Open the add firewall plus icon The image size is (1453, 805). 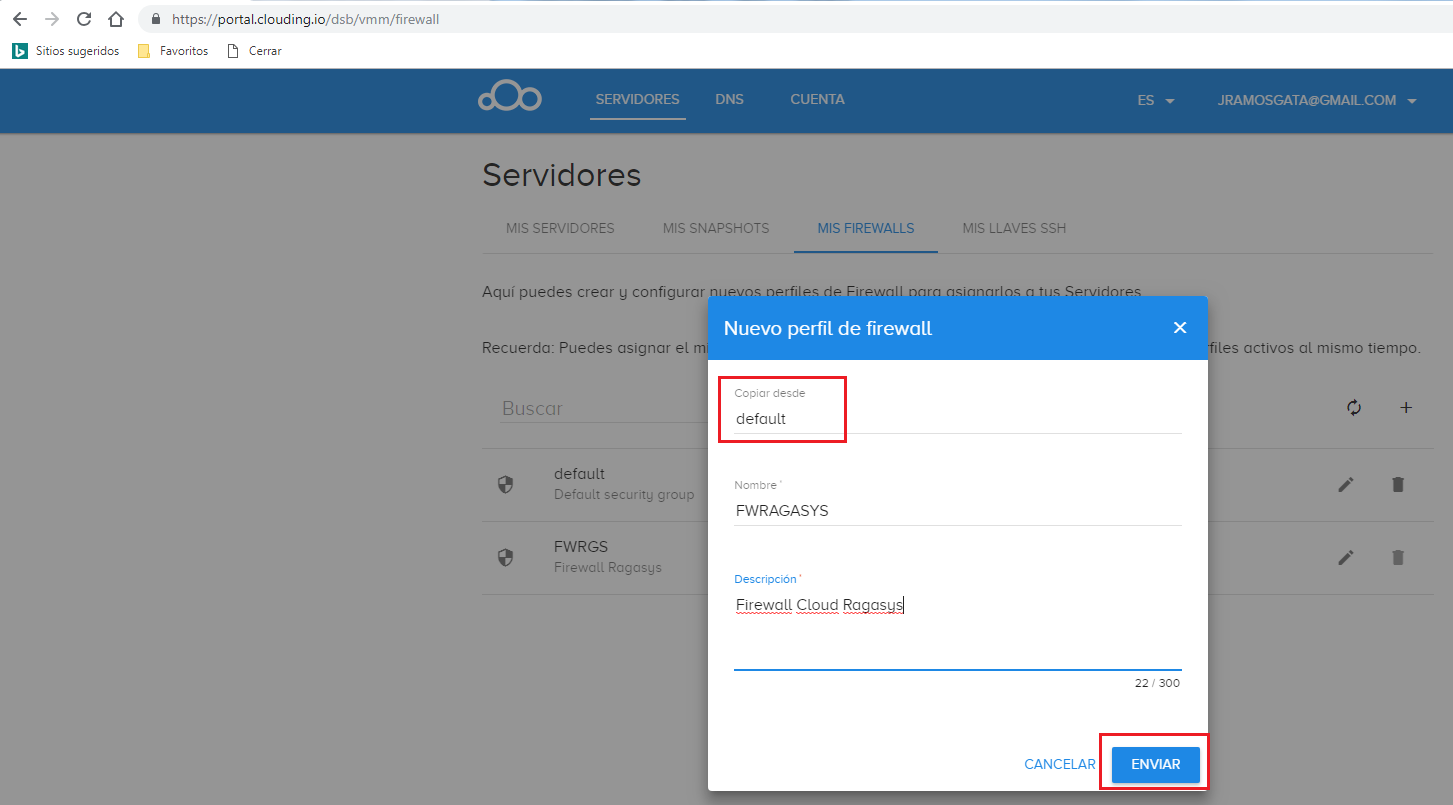click(x=1406, y=408)
